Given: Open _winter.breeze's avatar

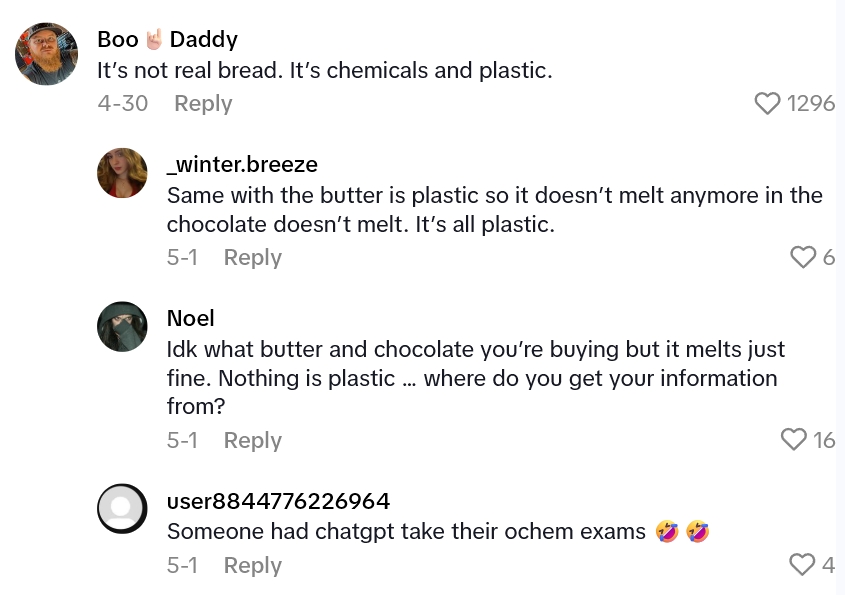Looking at the screenshot, I should tap(122, 173).
